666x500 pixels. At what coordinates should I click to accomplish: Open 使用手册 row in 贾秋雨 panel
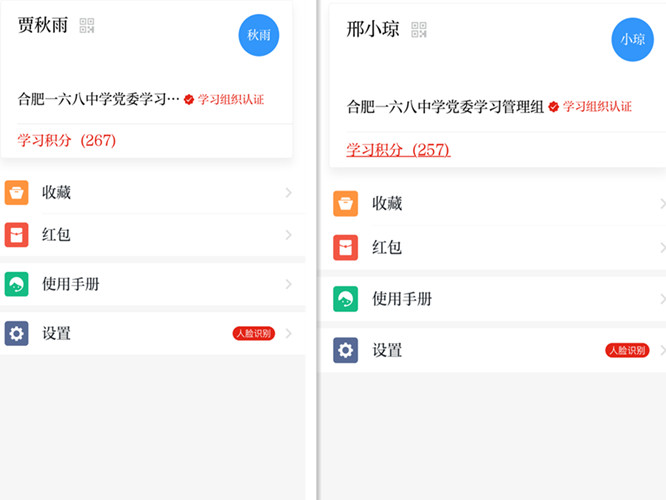coord(152,284)
